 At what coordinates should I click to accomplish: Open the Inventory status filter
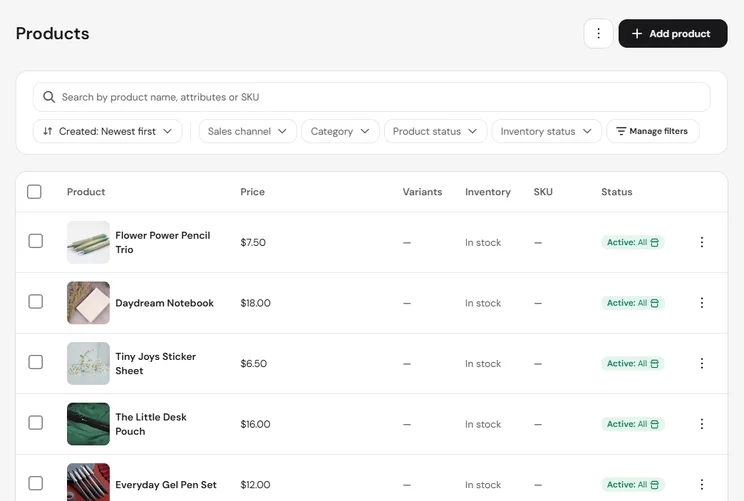(547, 131)
